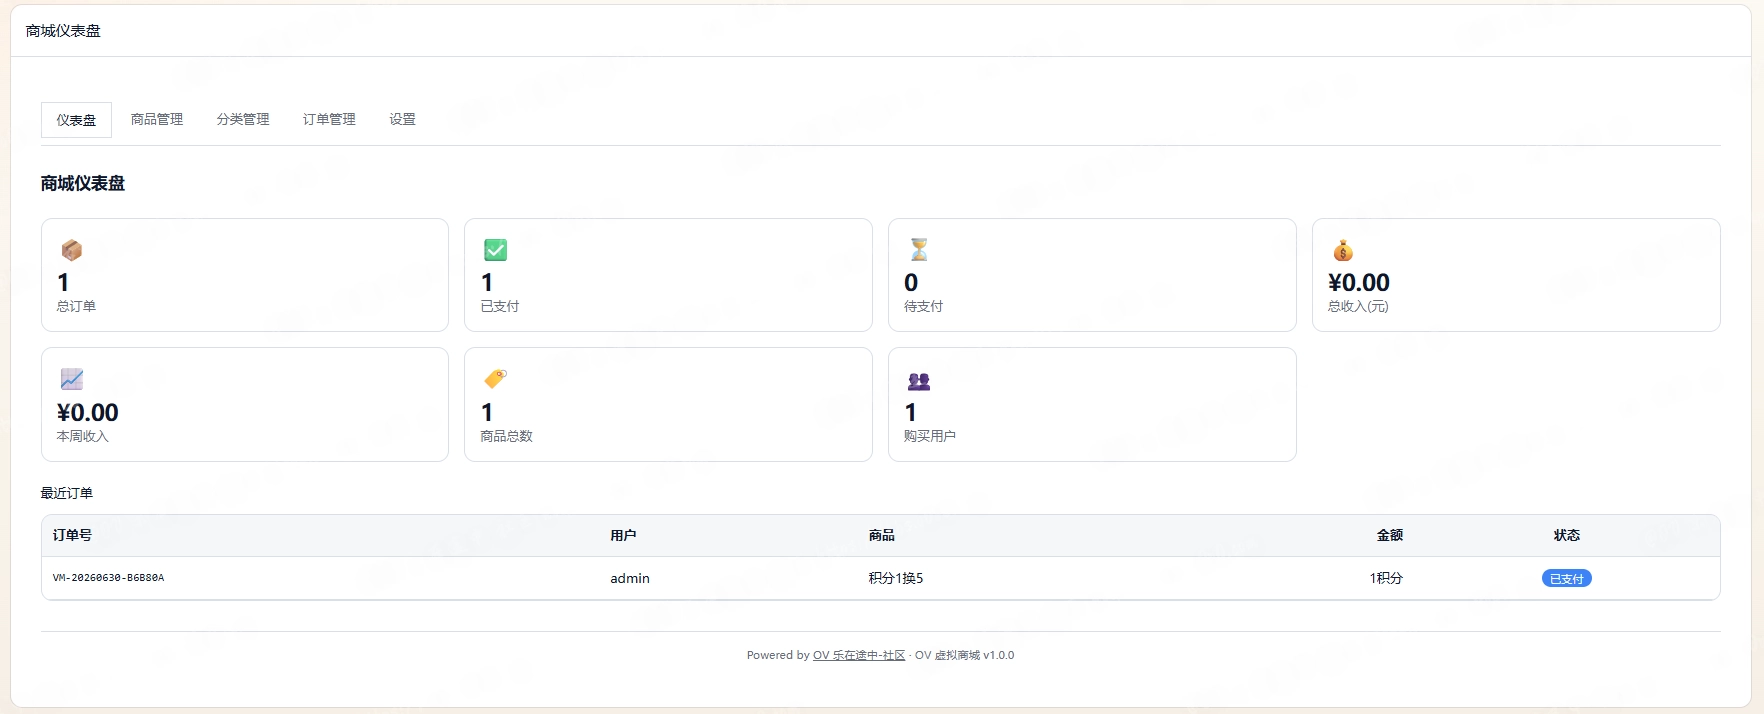Open the 商品管理 tab
The image size is (1764, 714).
(x=157, y=119)
